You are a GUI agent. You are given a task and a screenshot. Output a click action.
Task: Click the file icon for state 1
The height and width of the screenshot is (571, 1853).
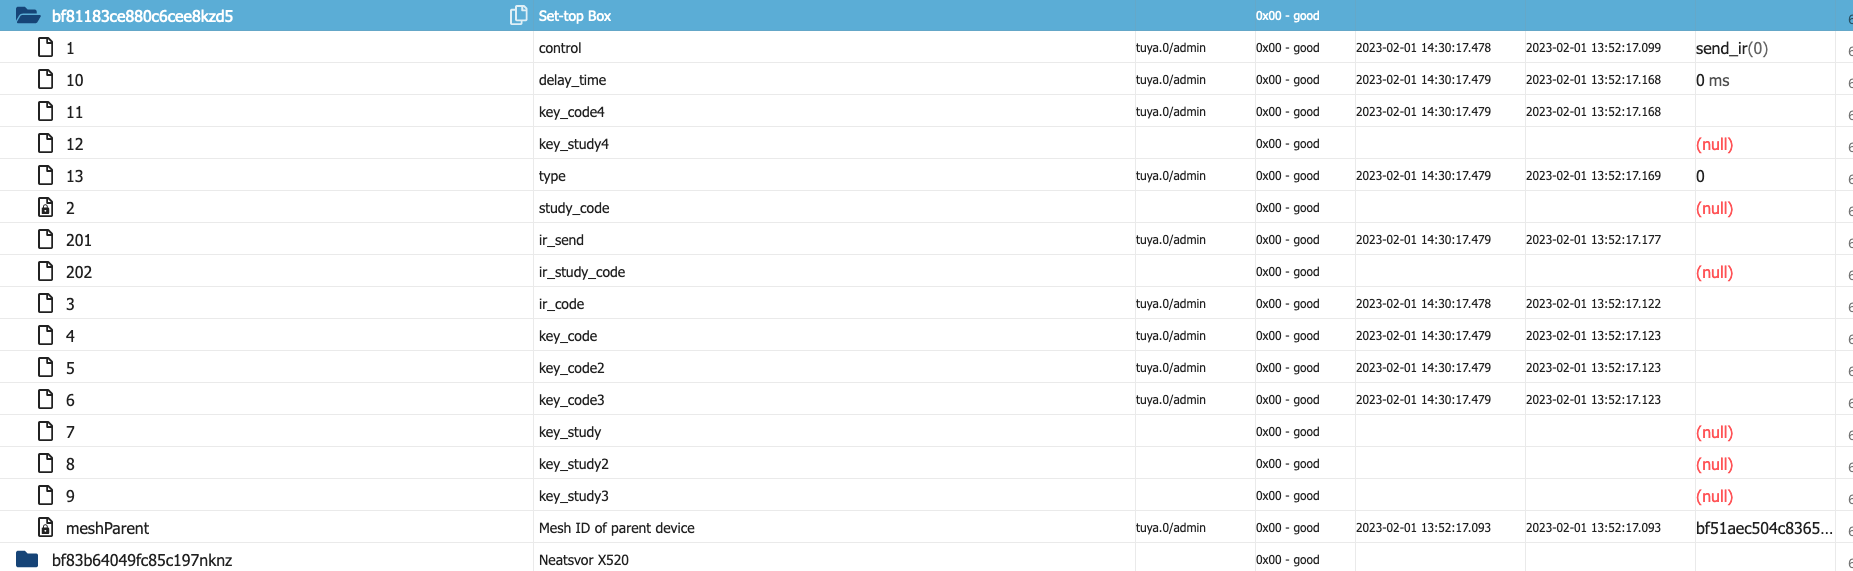(x=45, y=47)
